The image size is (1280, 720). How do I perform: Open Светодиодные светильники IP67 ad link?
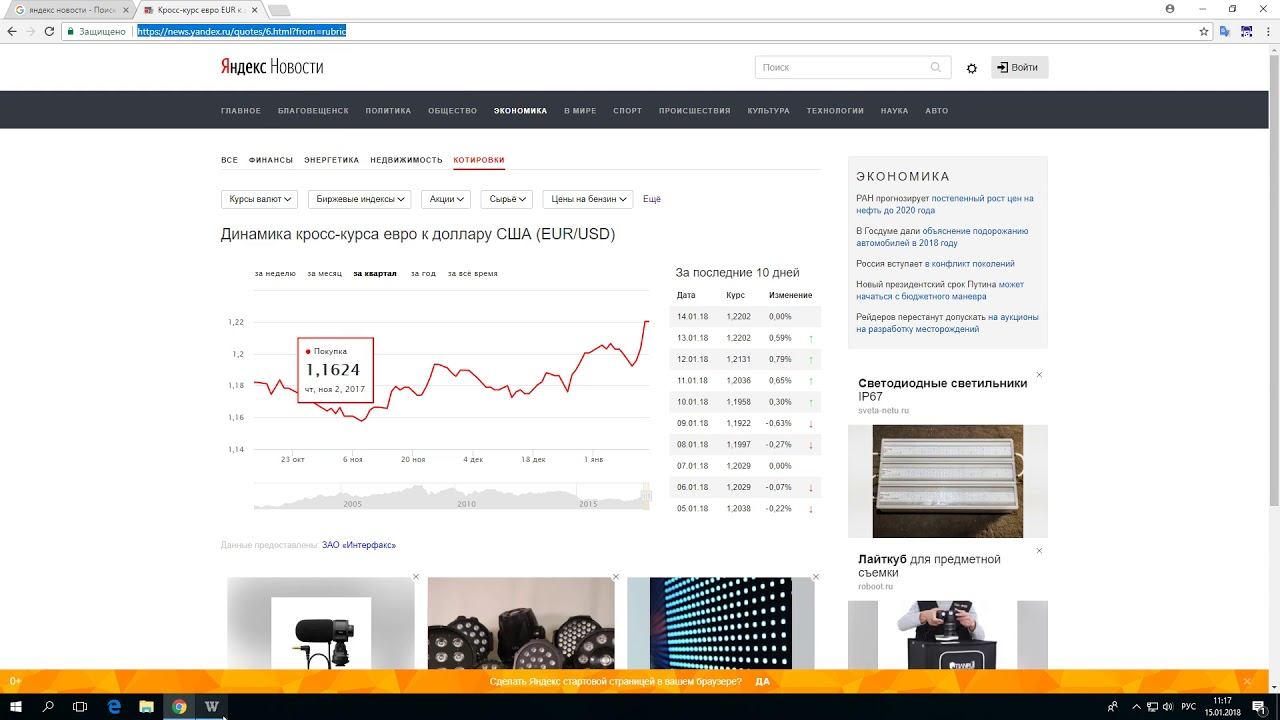(x=943, y=390)
